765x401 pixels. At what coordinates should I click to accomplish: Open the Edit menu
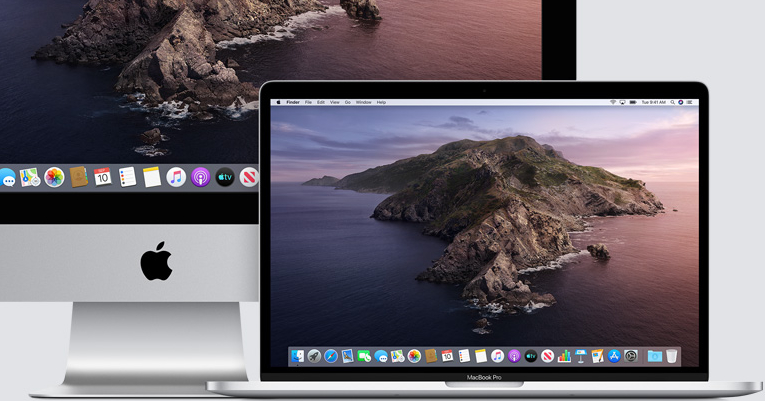(x=321, y=102)
